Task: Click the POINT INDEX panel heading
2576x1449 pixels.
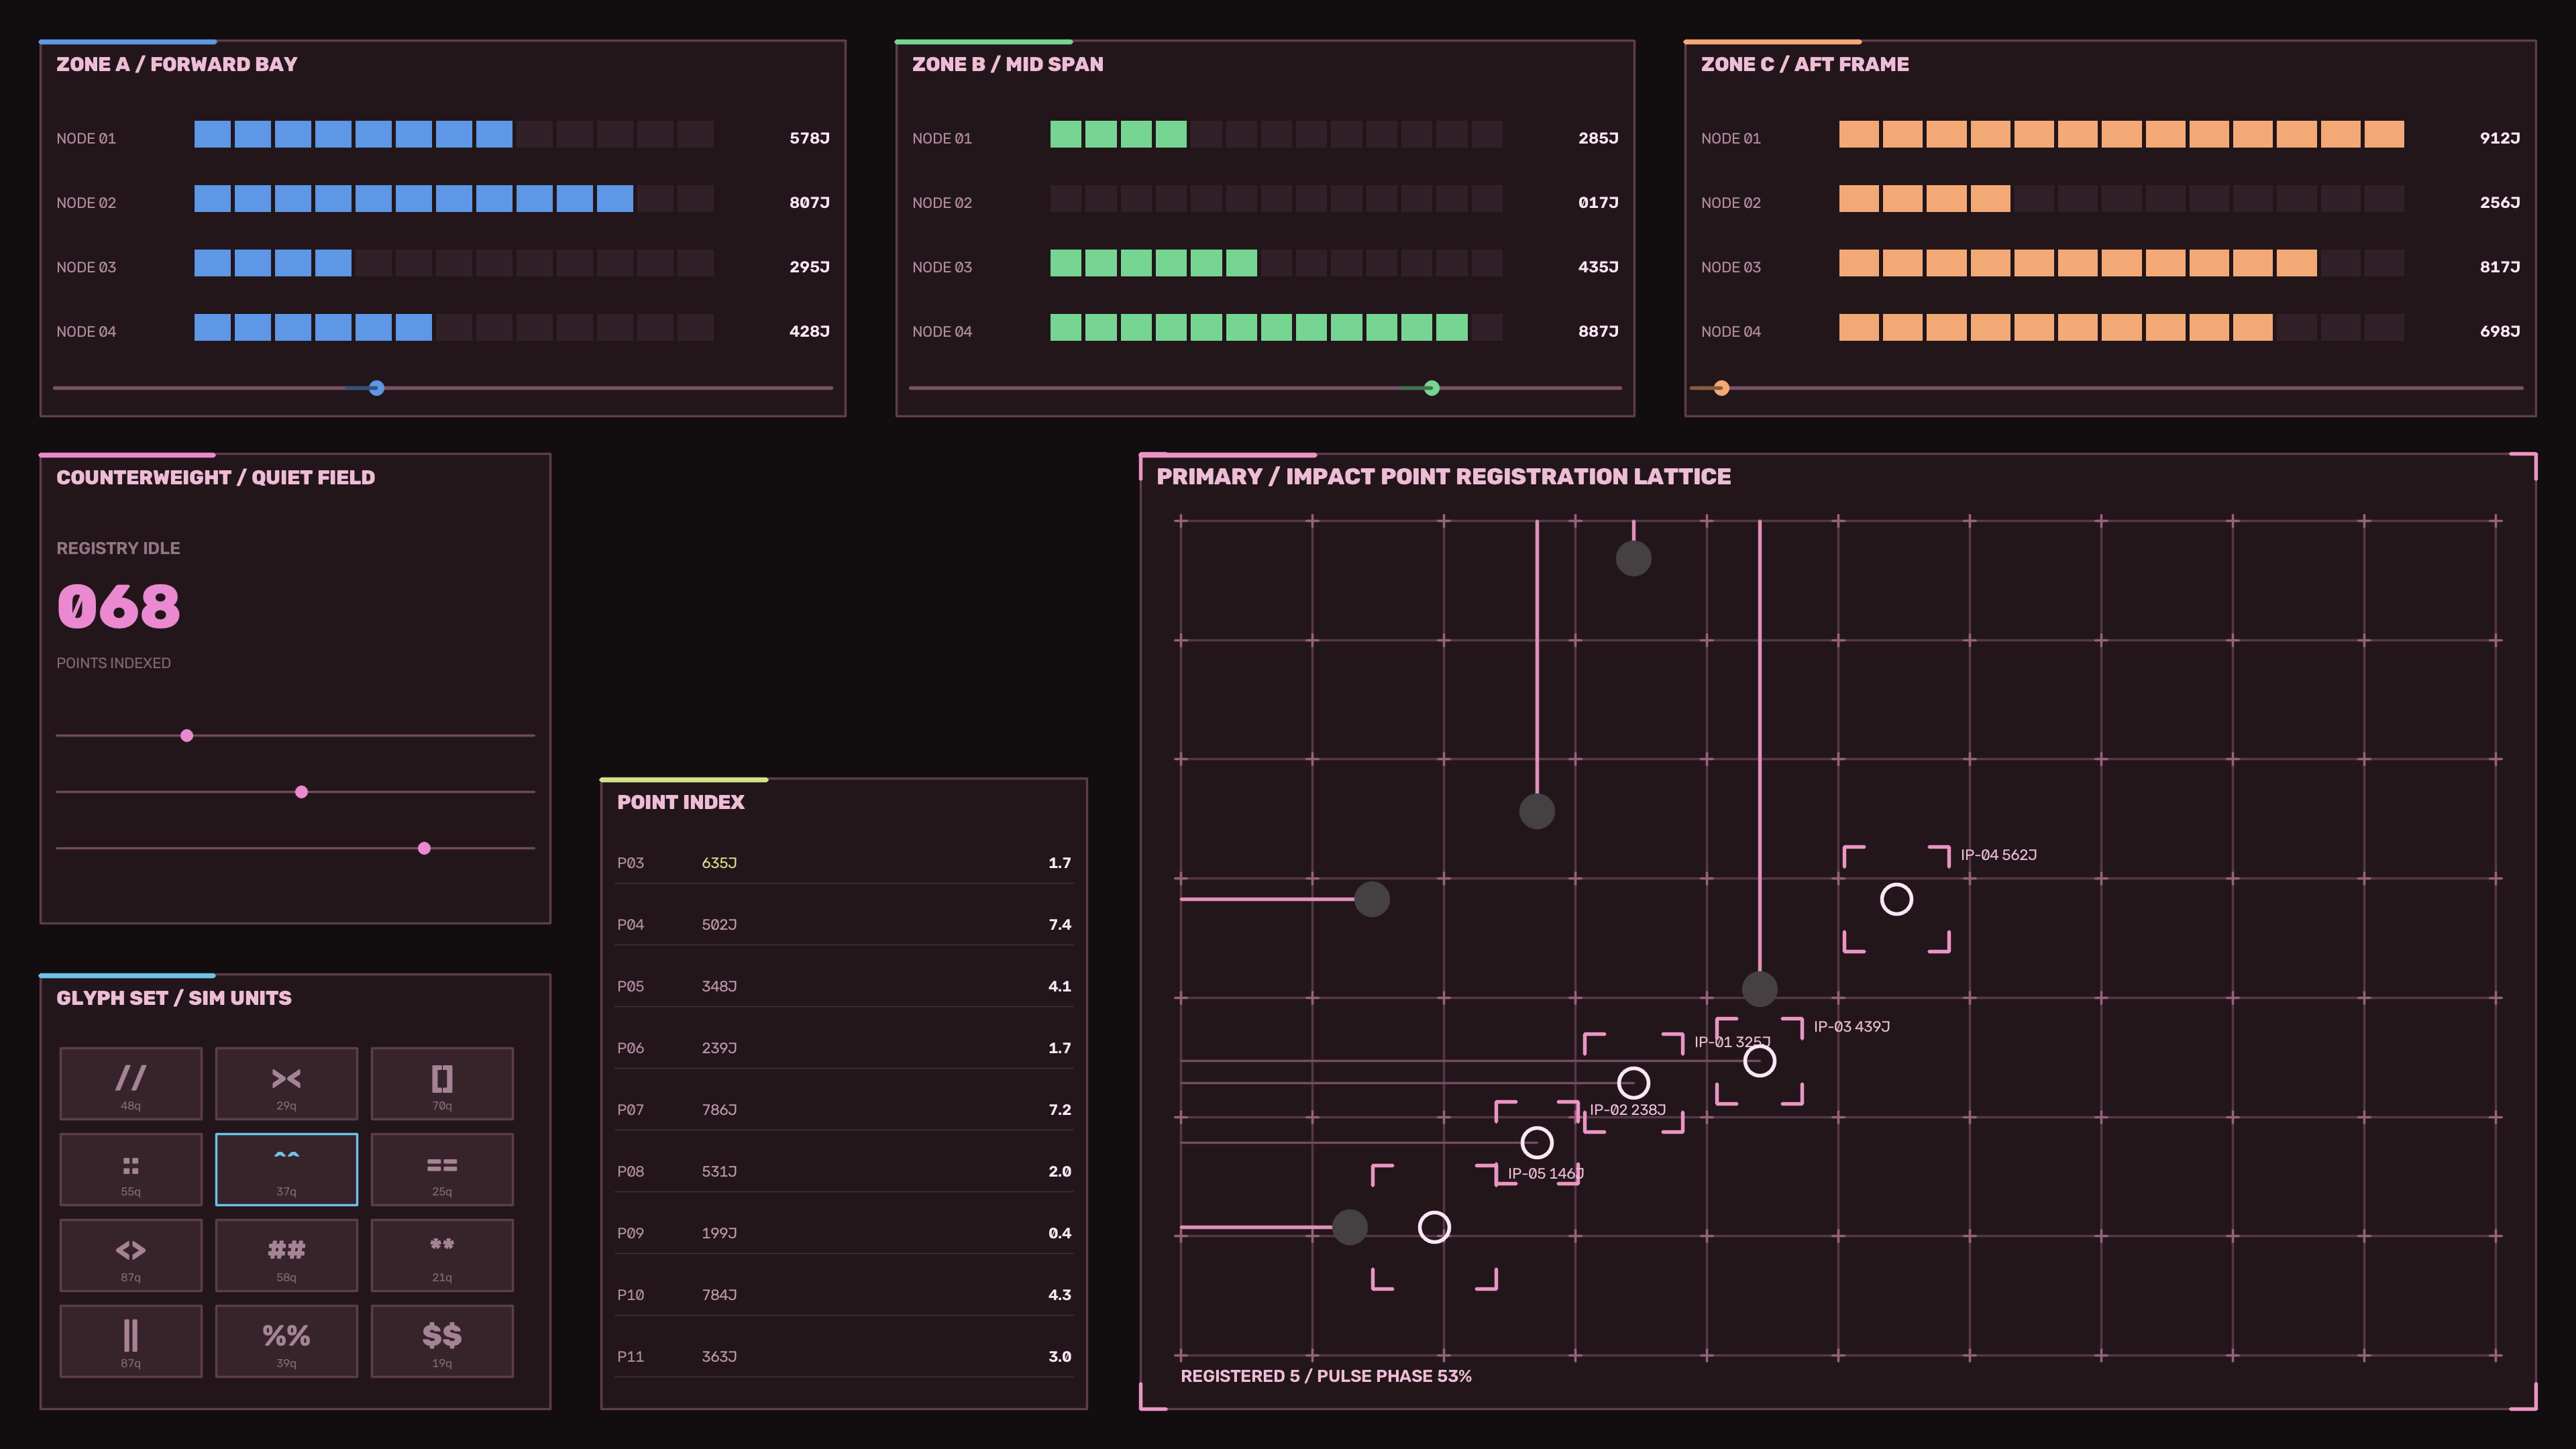Action: pos(681,802)
